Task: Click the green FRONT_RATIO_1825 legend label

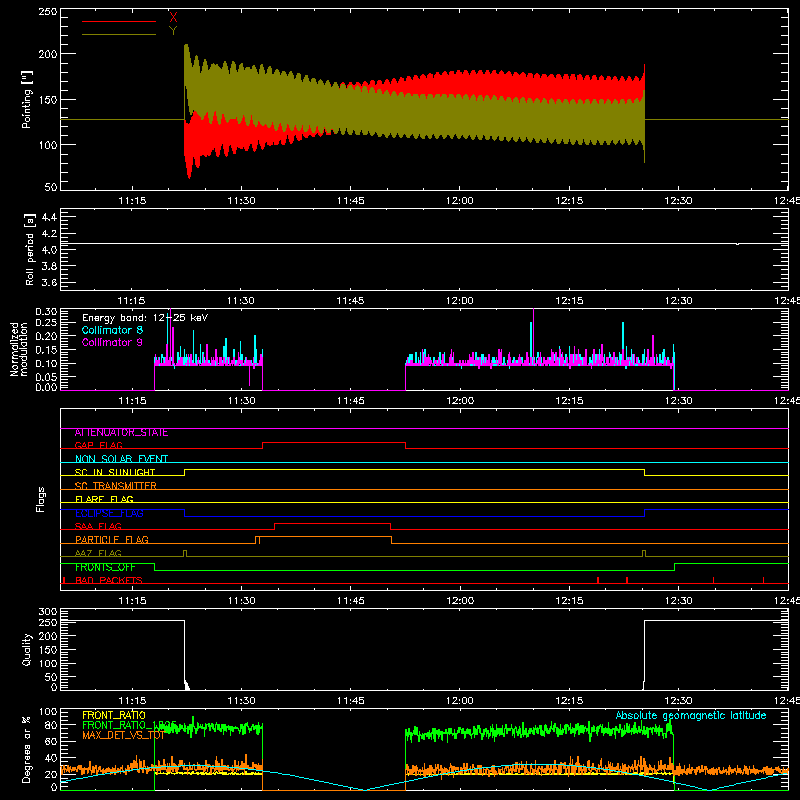Action: click(129, 725)
